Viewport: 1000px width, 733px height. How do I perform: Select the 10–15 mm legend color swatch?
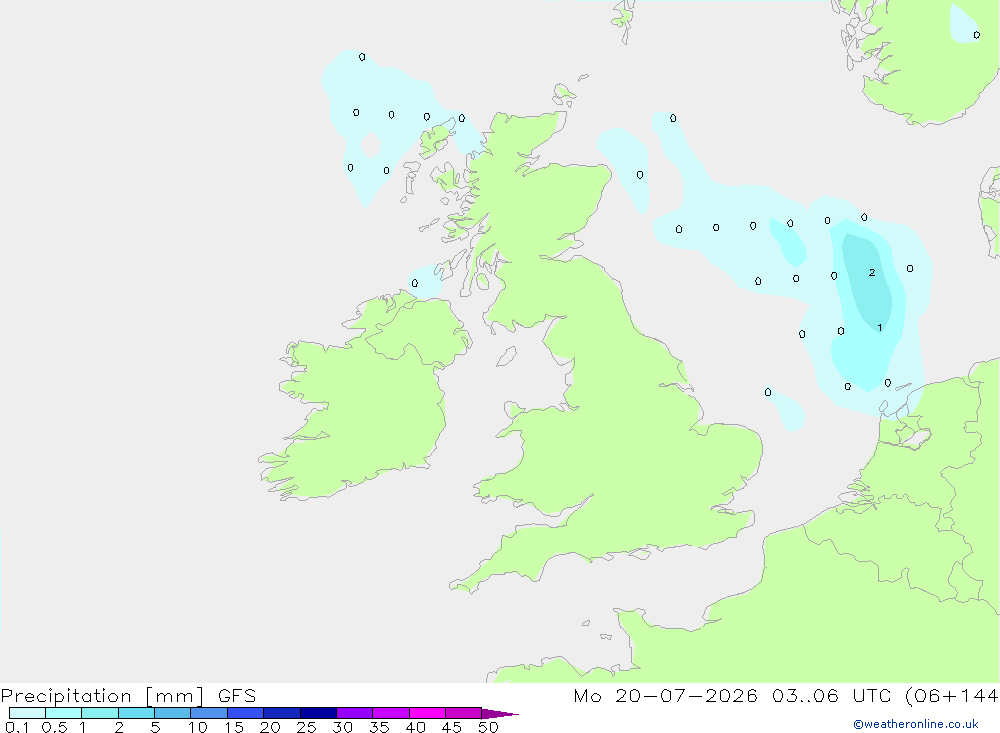coord(209,713)
